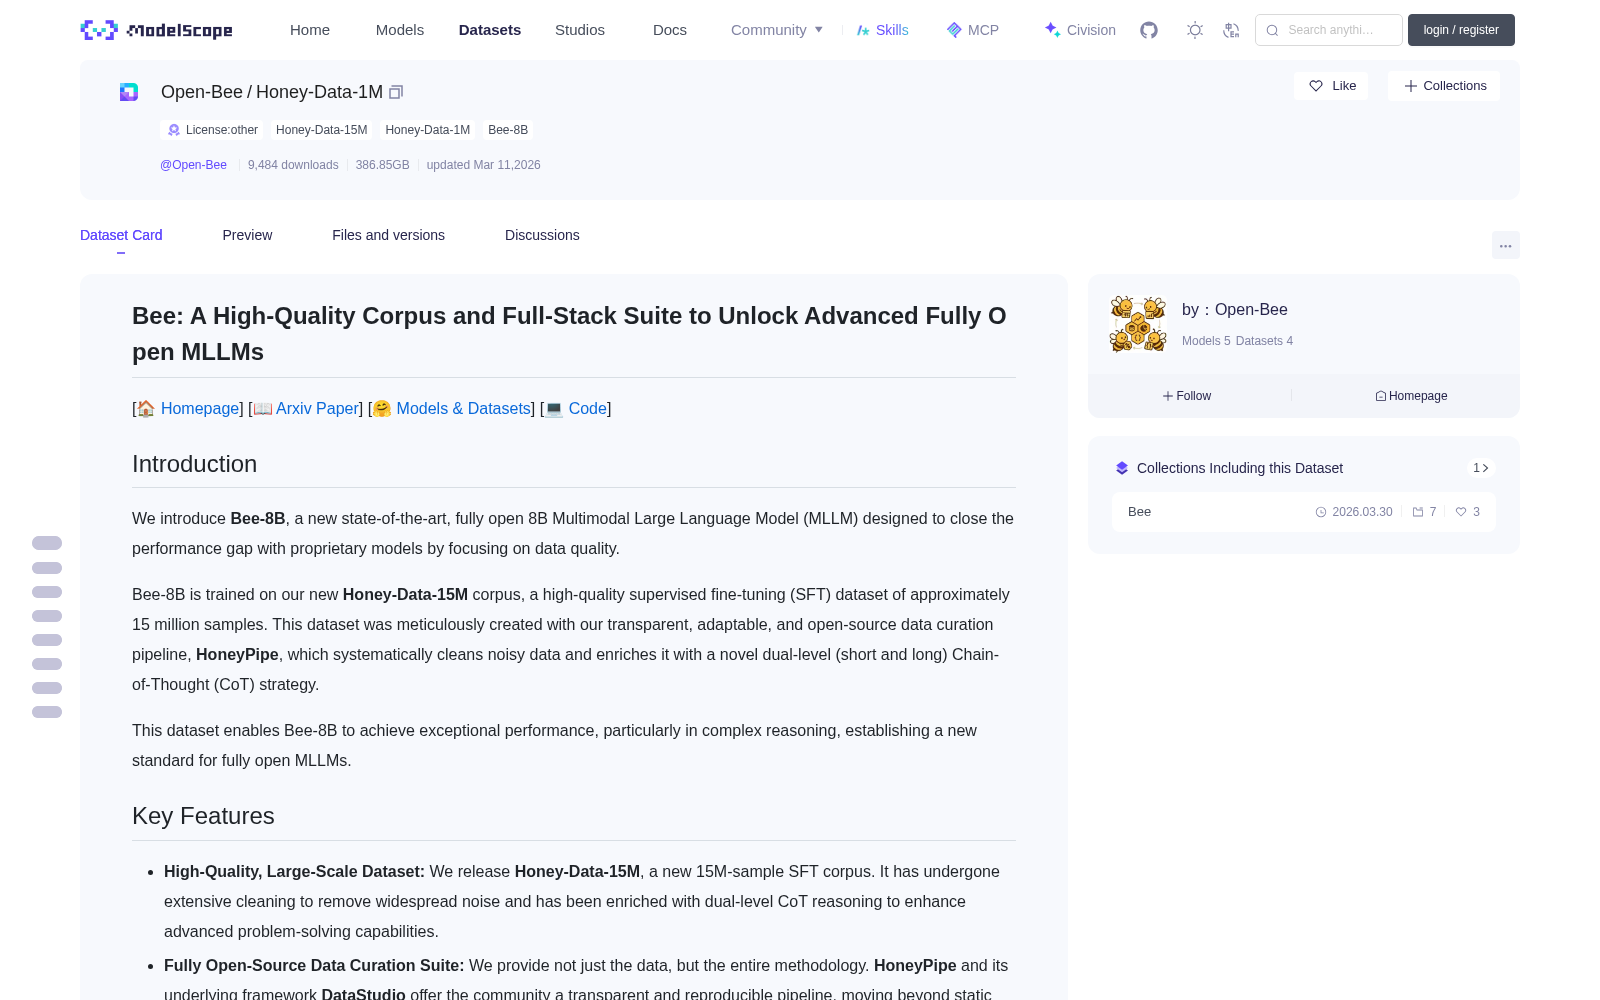Image resolution: width=1600 pixels, height=1000 pixels.
Task: Open the Civision navigation link
Action: pyautogui.click(x=1091, y=30)
